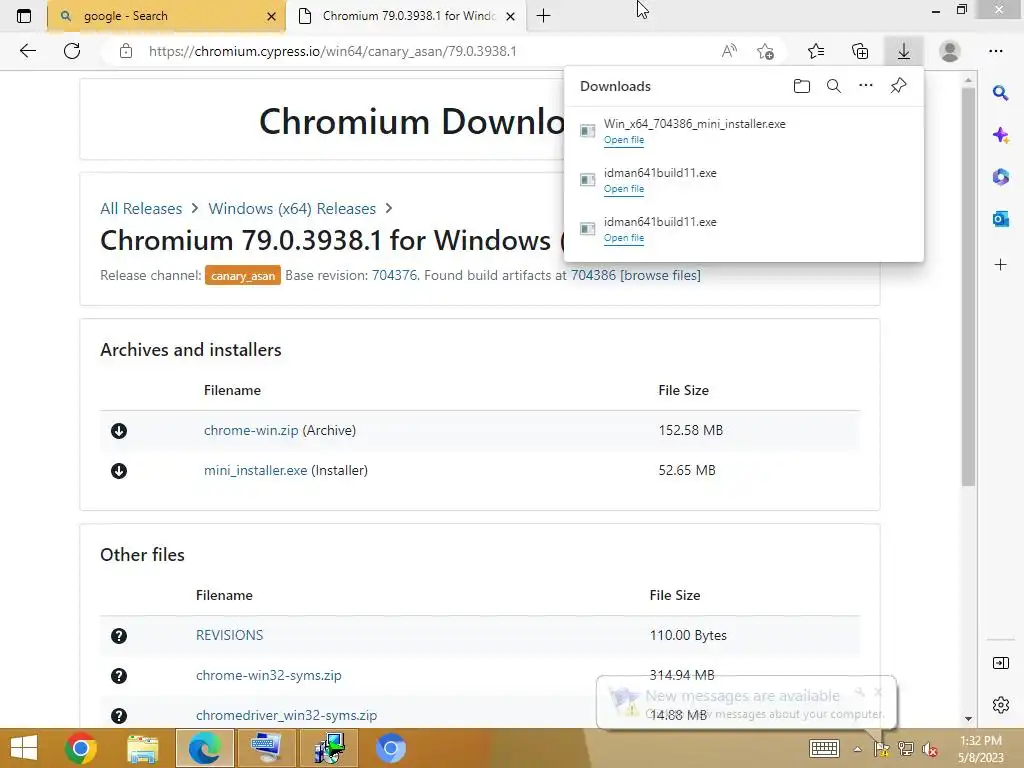
Task: Reload the page with refresh icon
Action: 72,51
